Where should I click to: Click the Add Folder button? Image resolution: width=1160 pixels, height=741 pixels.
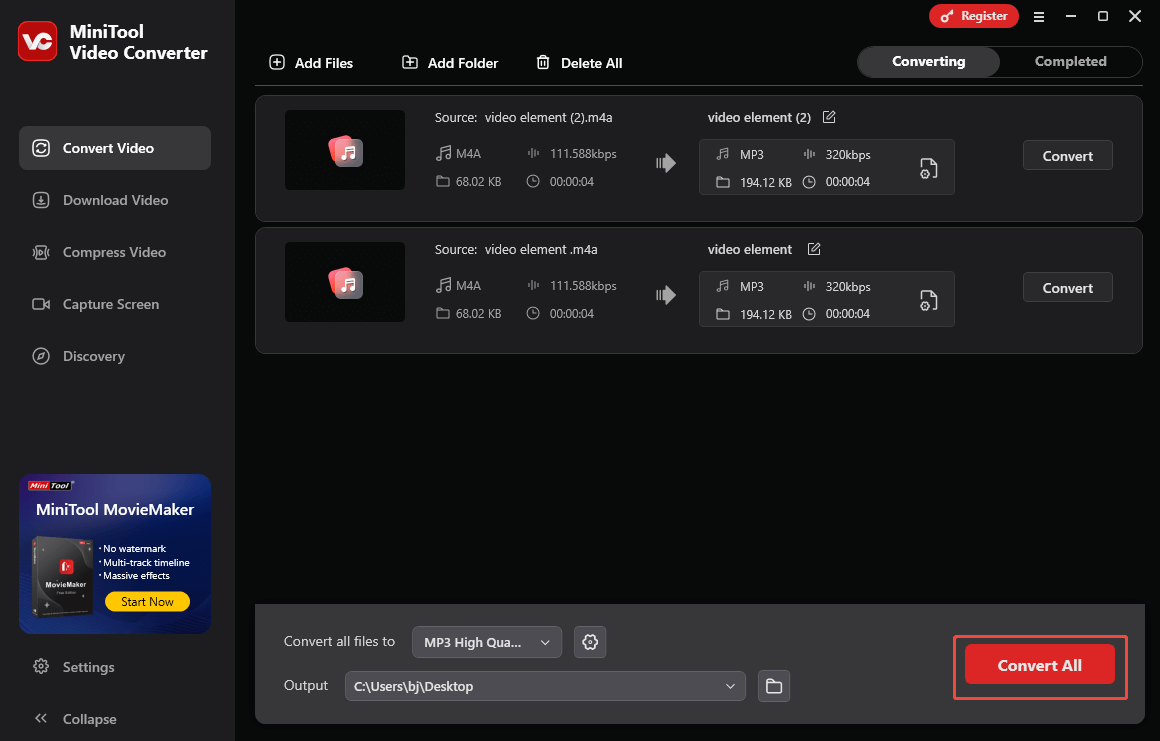[450, 63]
